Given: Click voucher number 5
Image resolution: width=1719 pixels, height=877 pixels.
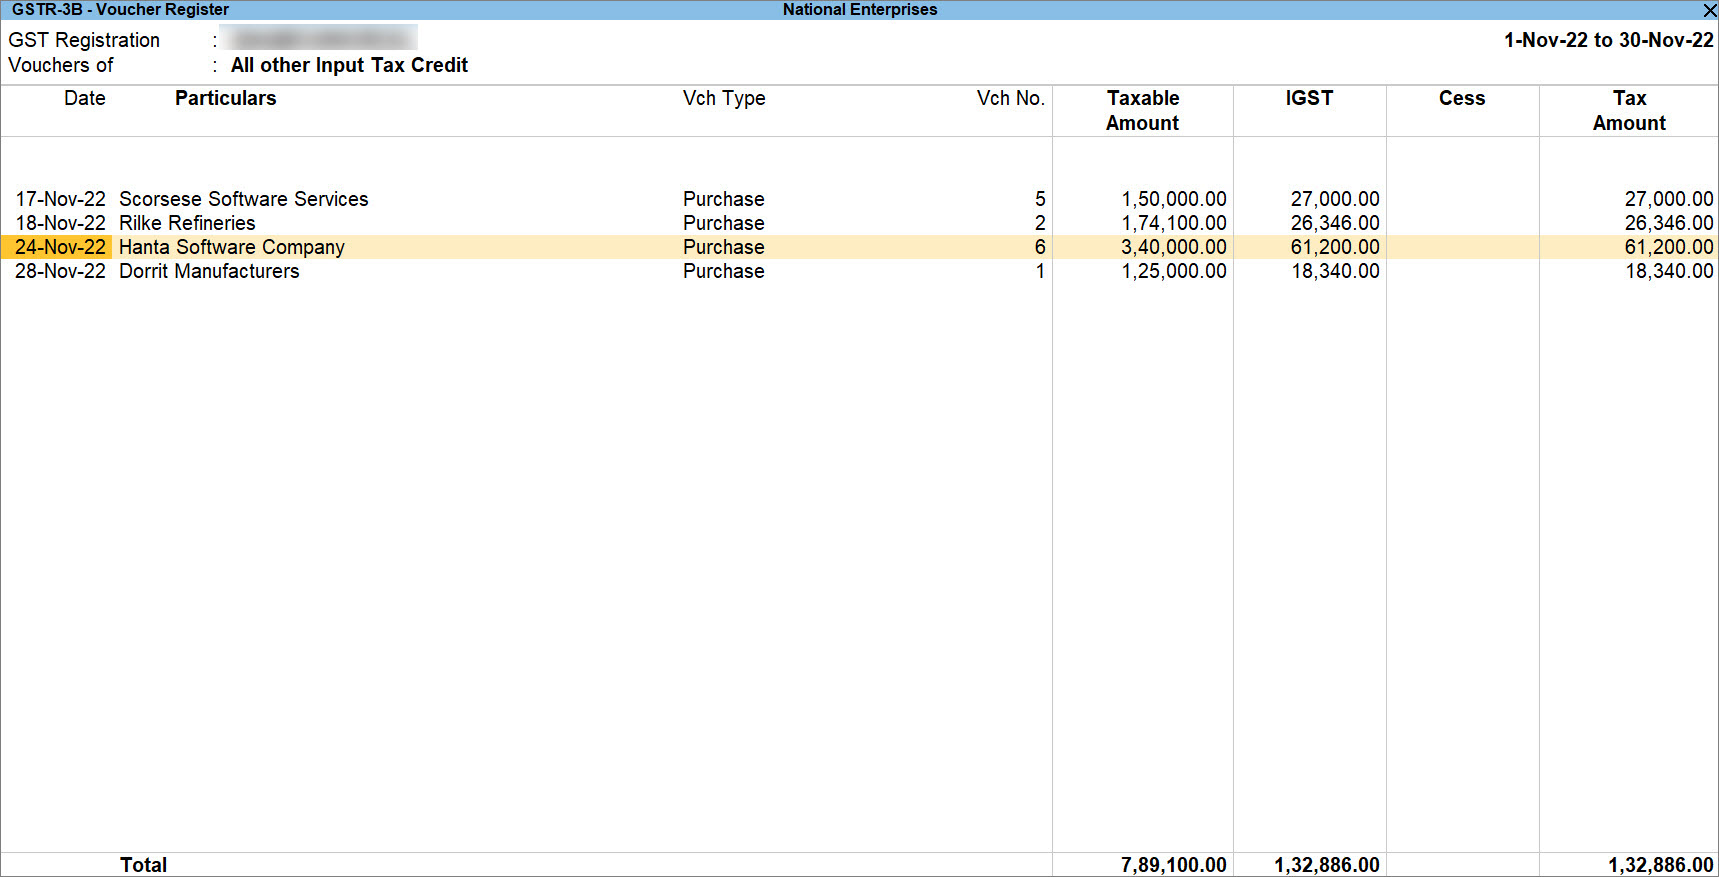Looking at the screenshot, I should (x=1040, y=199).
